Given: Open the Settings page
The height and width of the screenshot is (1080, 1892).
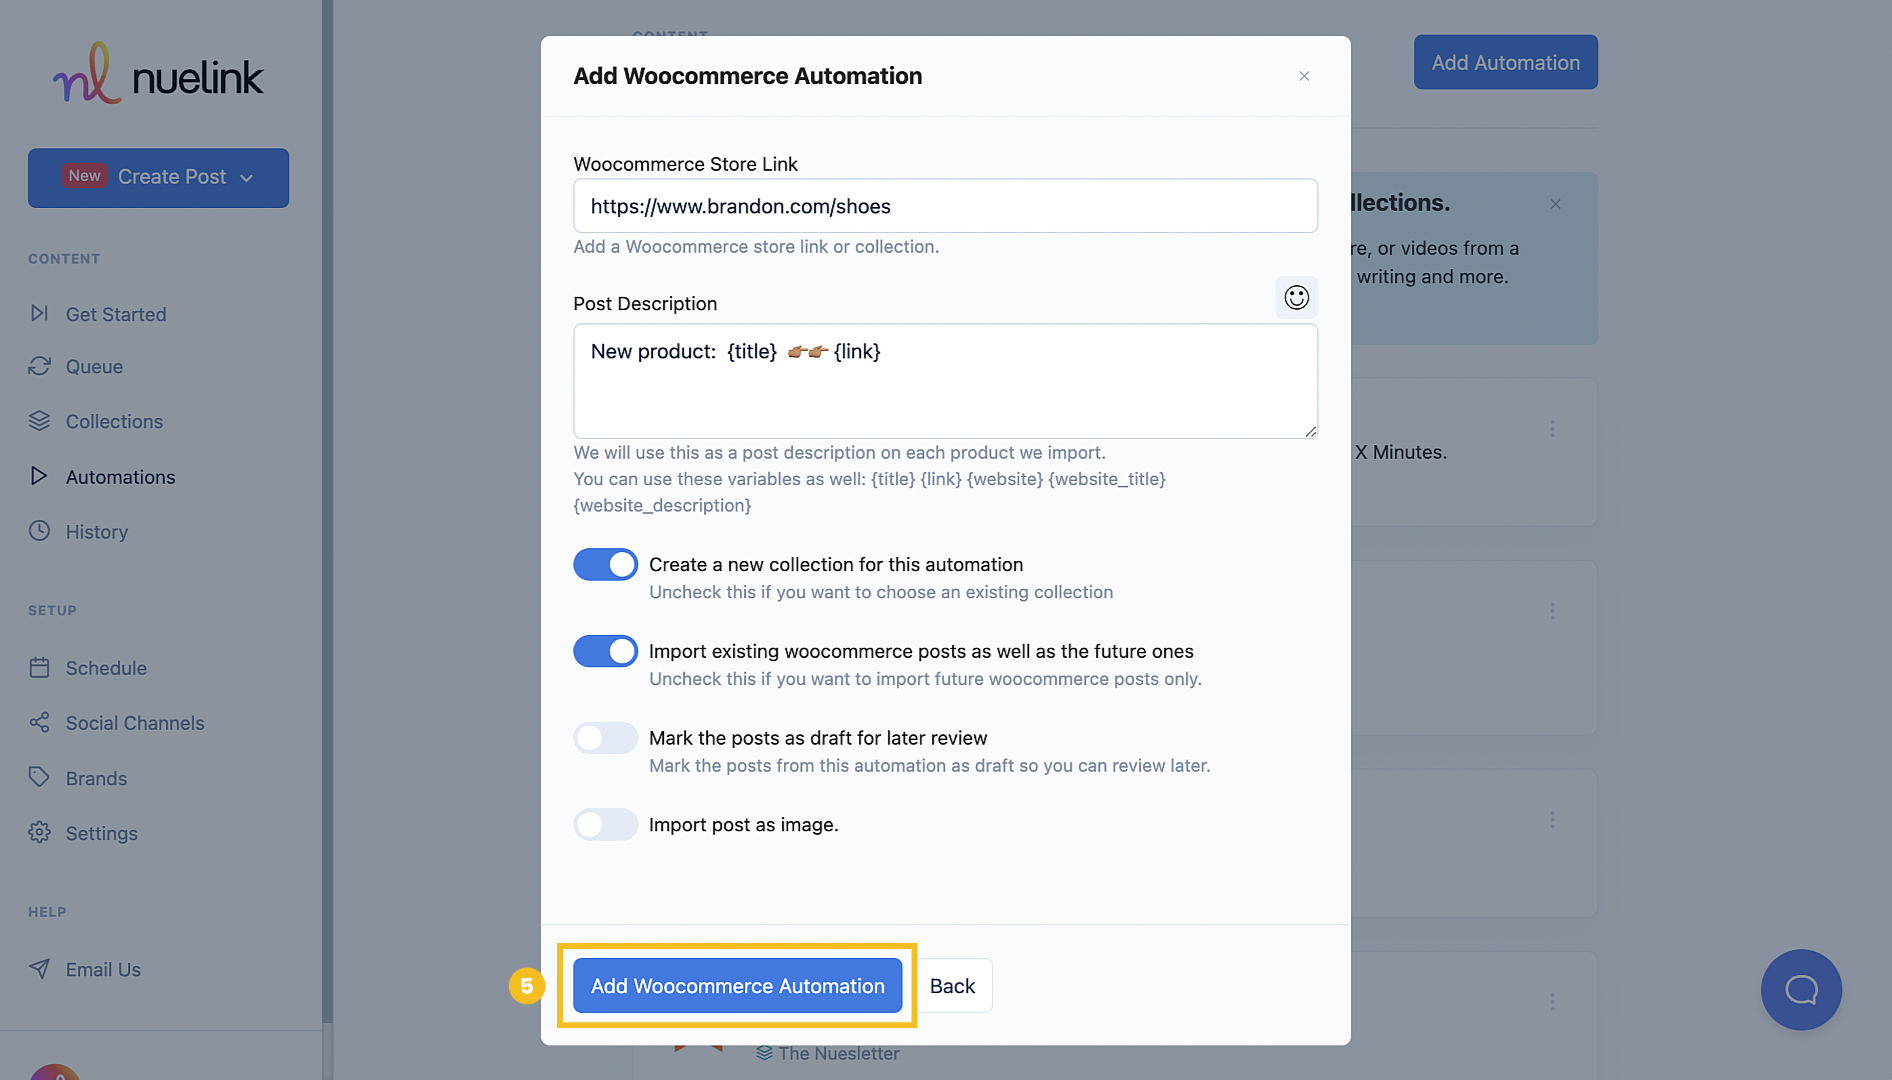Looking at the screenshot, I should [x=102, y=833].
